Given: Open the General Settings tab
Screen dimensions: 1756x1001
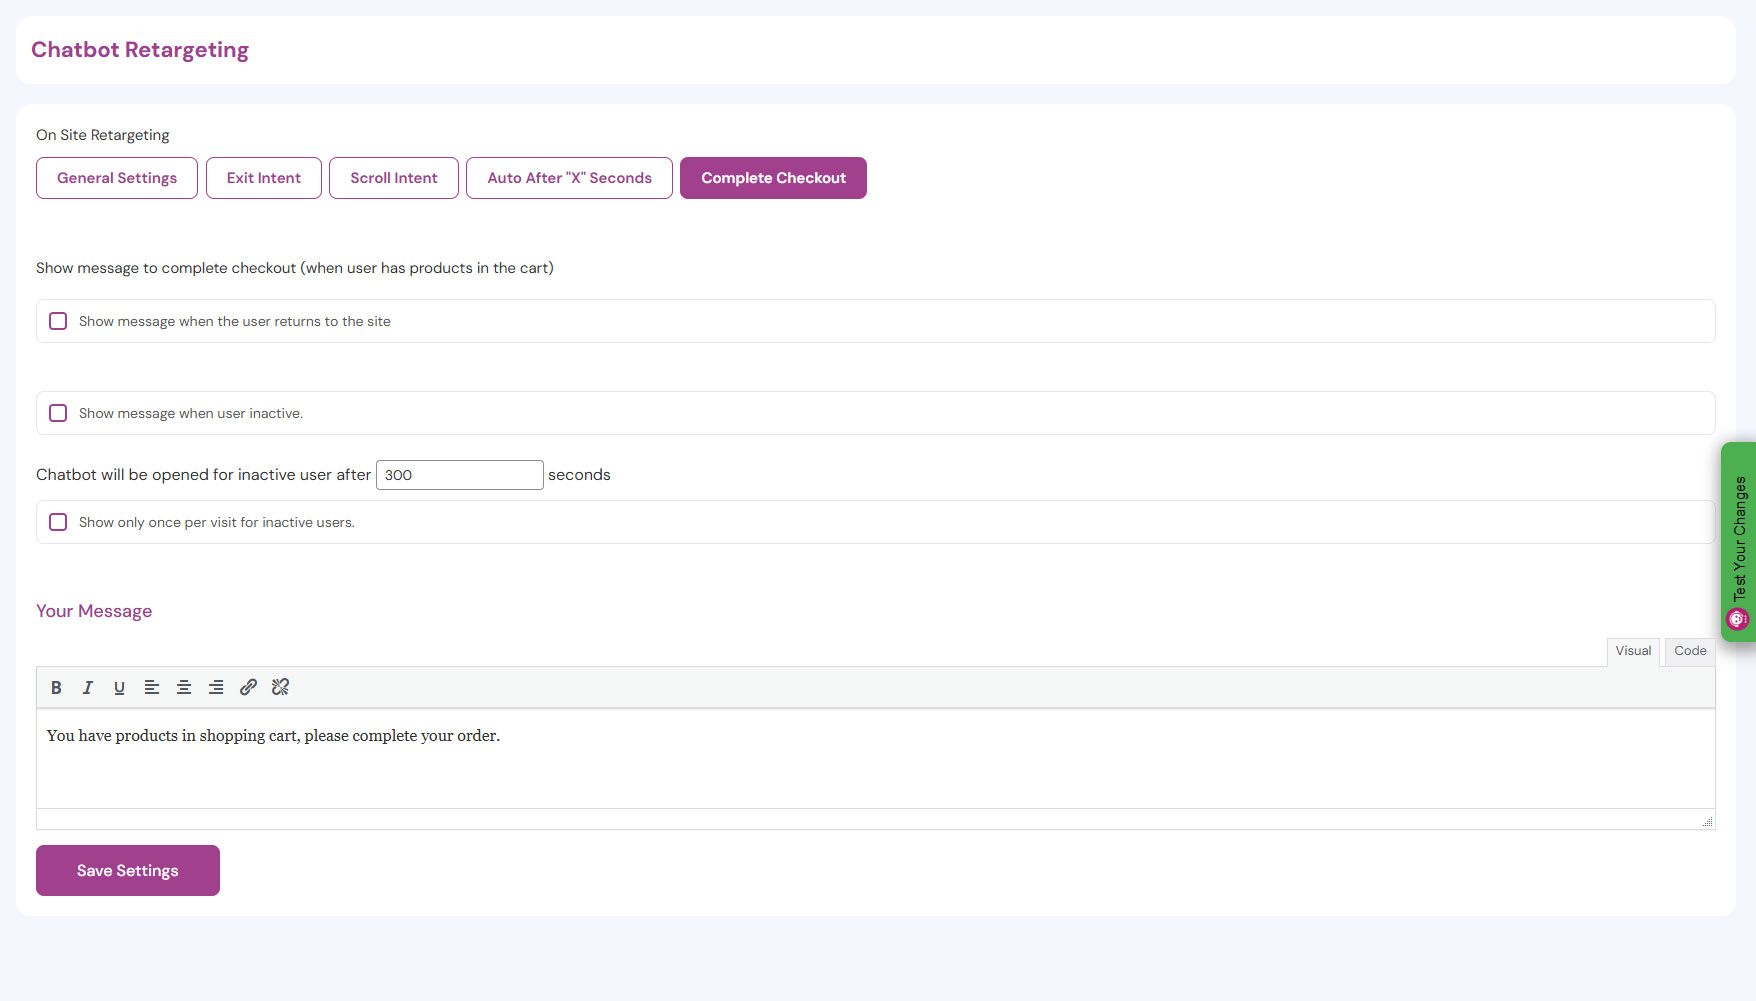Looking at the screenshot, I should 117,178.
